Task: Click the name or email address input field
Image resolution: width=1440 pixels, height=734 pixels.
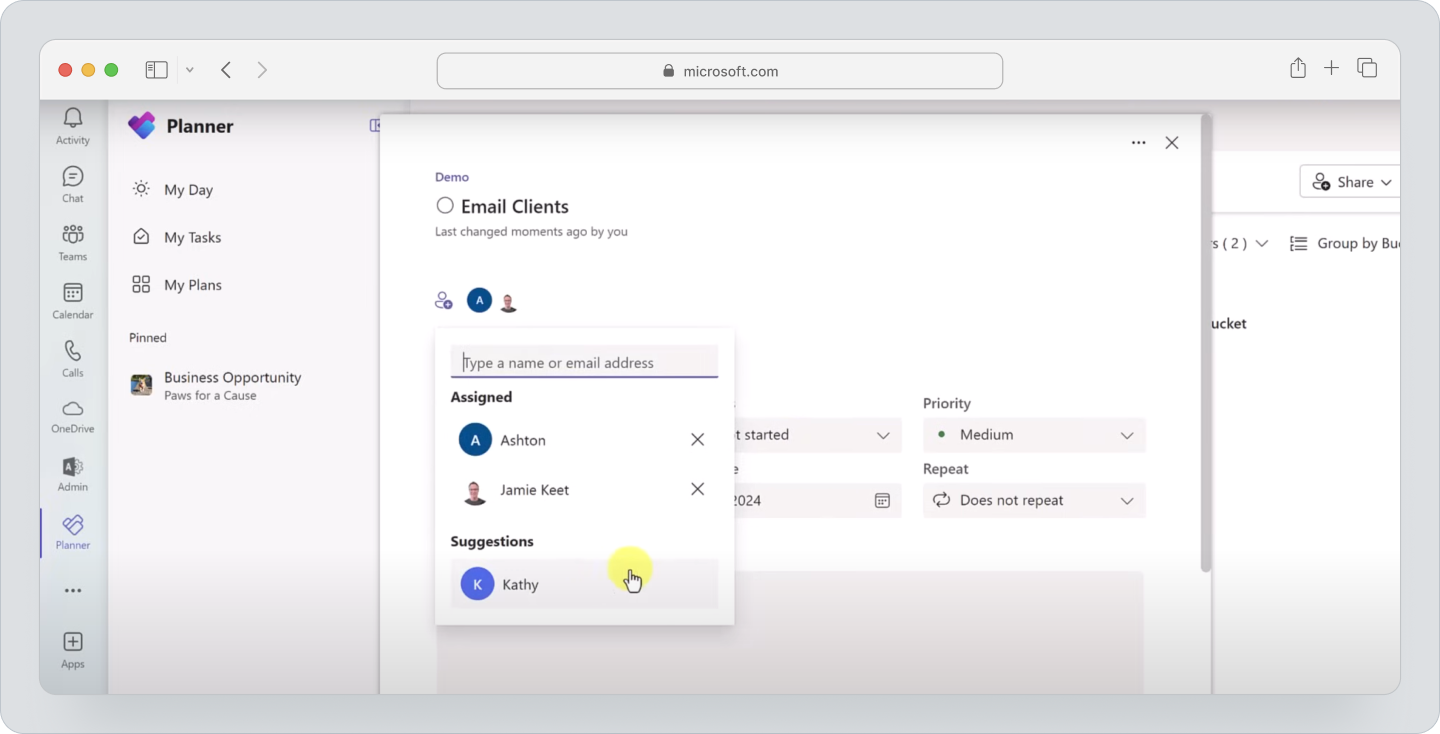Action: pos(584,361)
